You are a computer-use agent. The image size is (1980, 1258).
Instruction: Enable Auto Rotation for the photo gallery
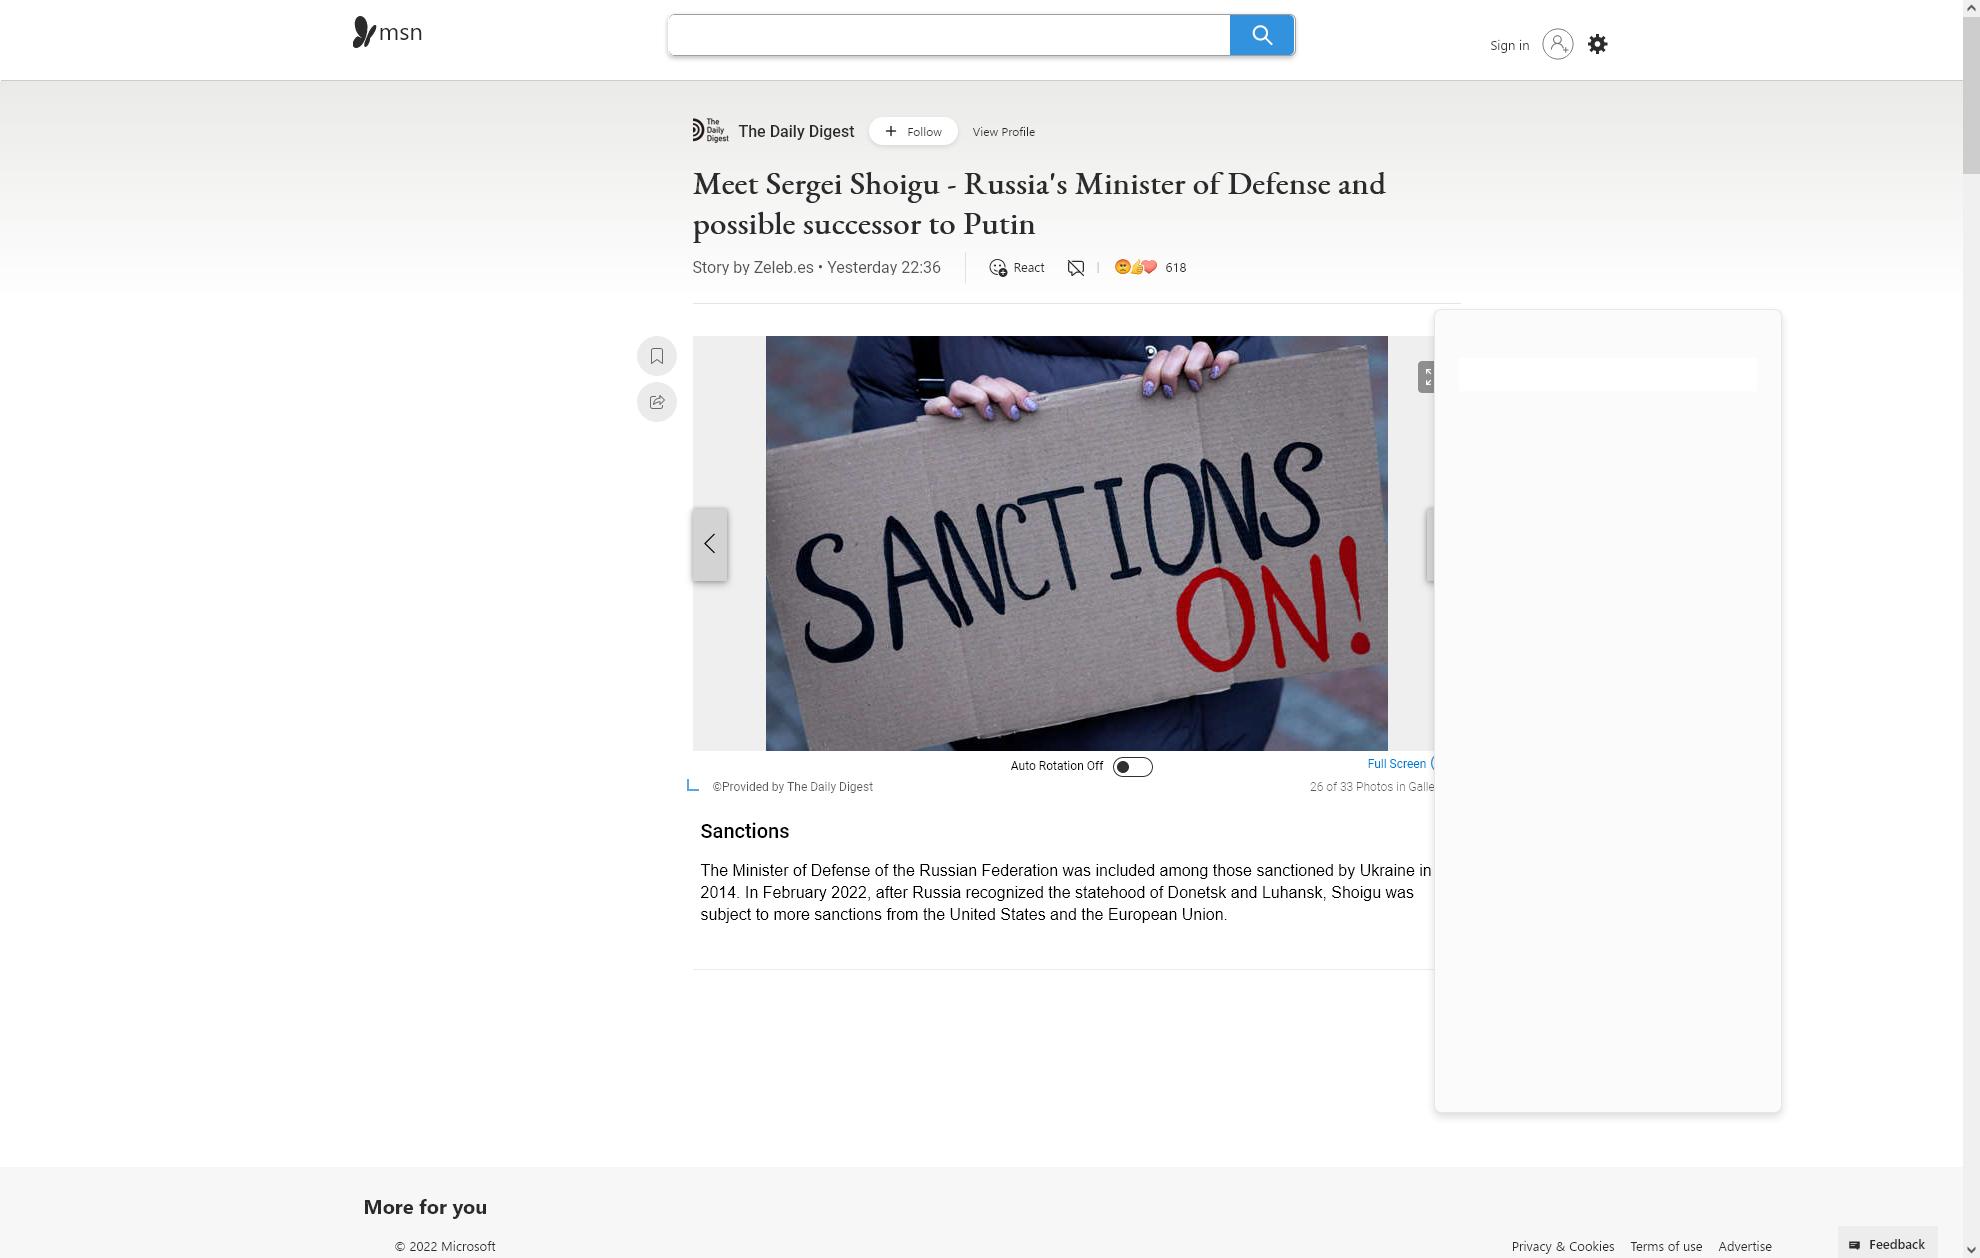tap(1131, 766)
